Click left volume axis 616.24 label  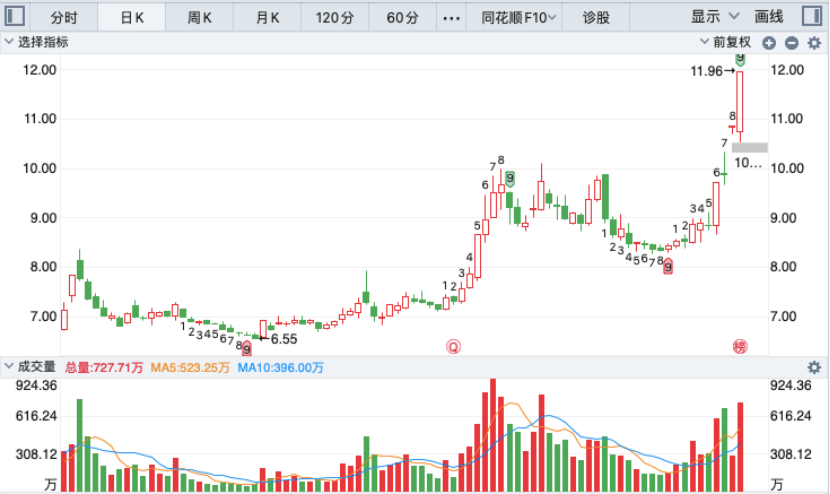(36, 416)
